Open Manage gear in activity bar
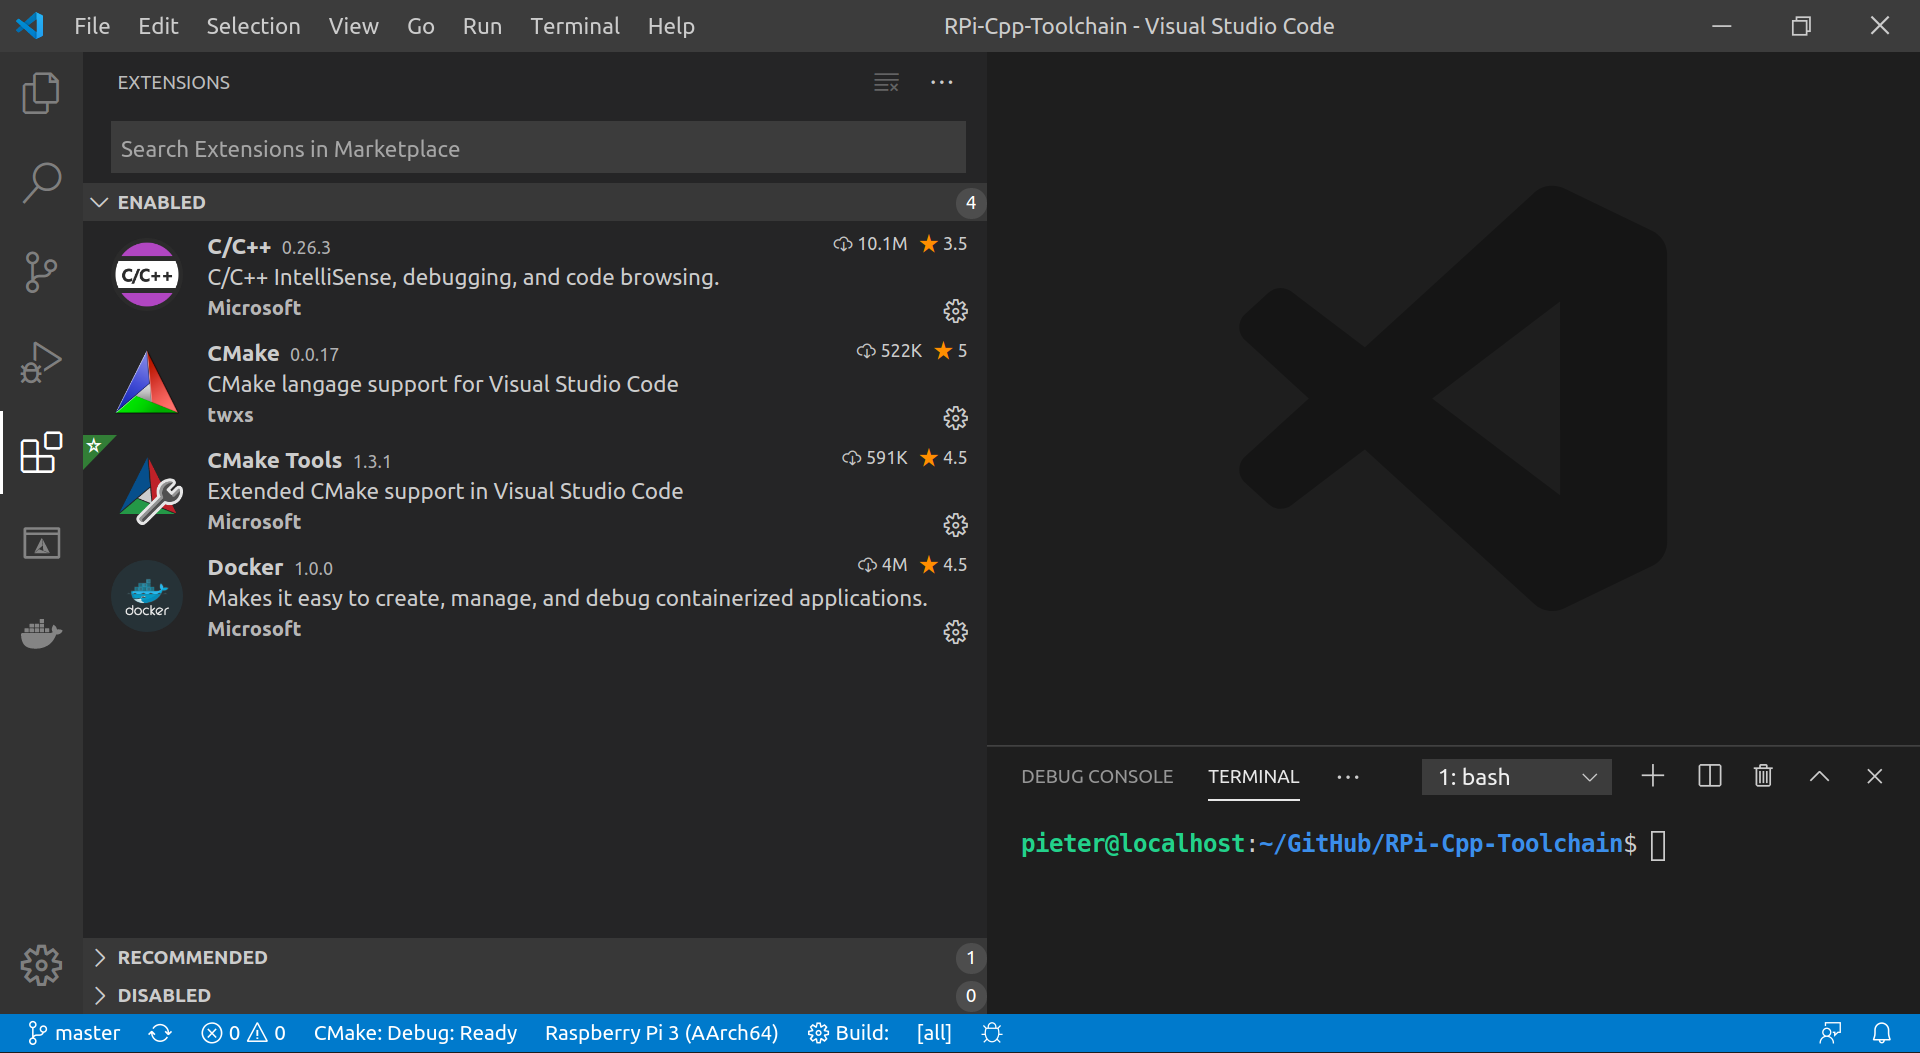The height and width of the screenshot is (1053, 1920). [x=41, y=965]
